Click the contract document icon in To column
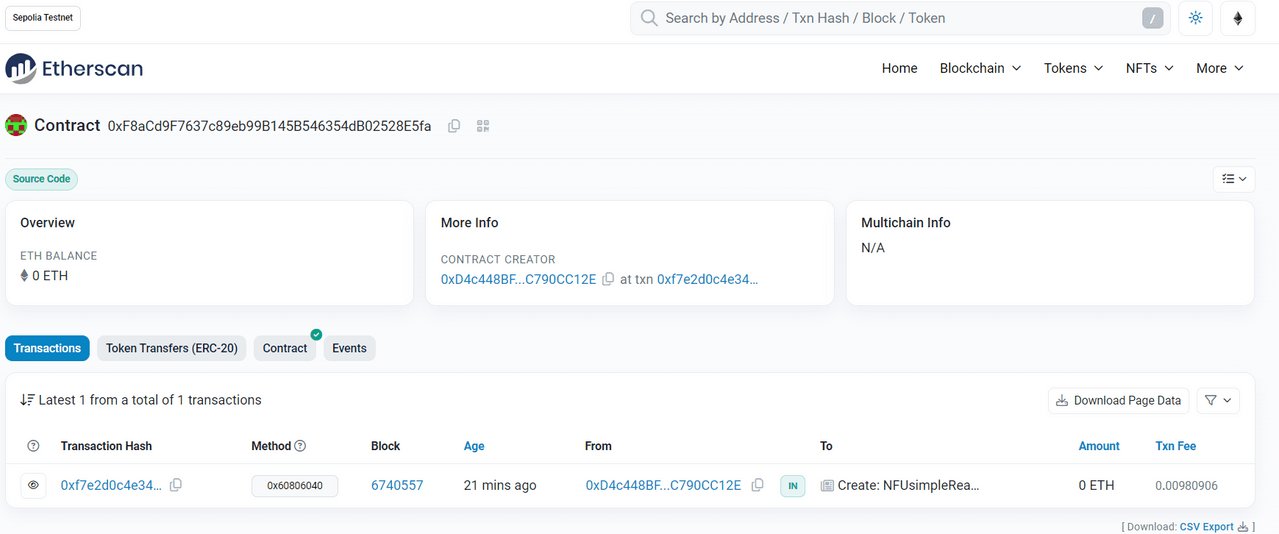This screenshot has height=534, width=1279. pyautogui.click(x=827, y=485)
